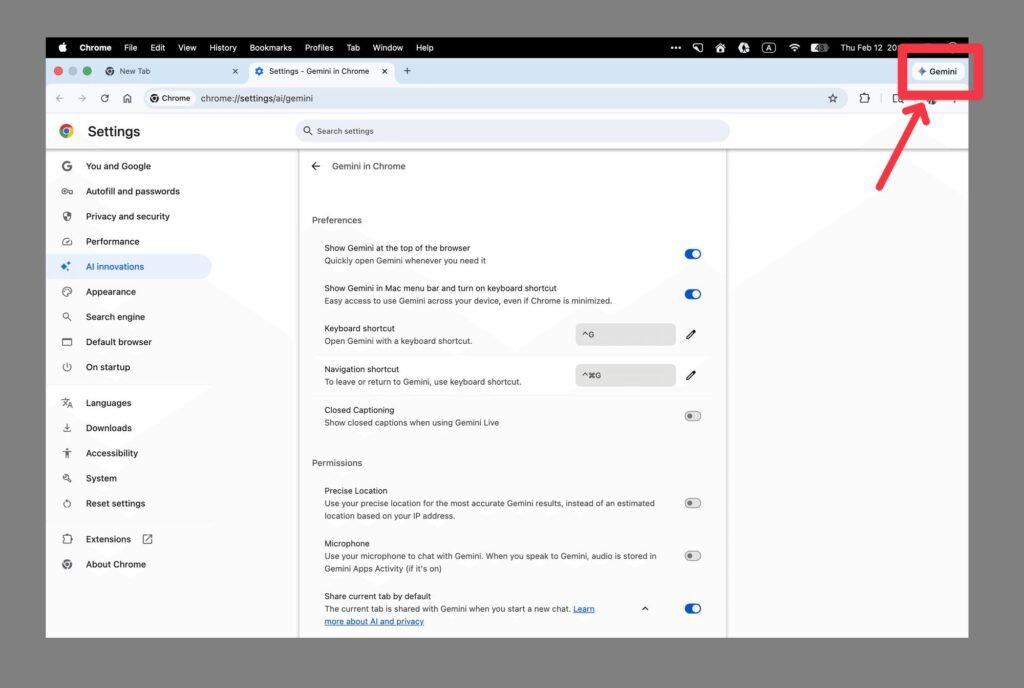Open a new tab with plus icon
Screen dimensions: 1024x688
(x=407, y=70)
